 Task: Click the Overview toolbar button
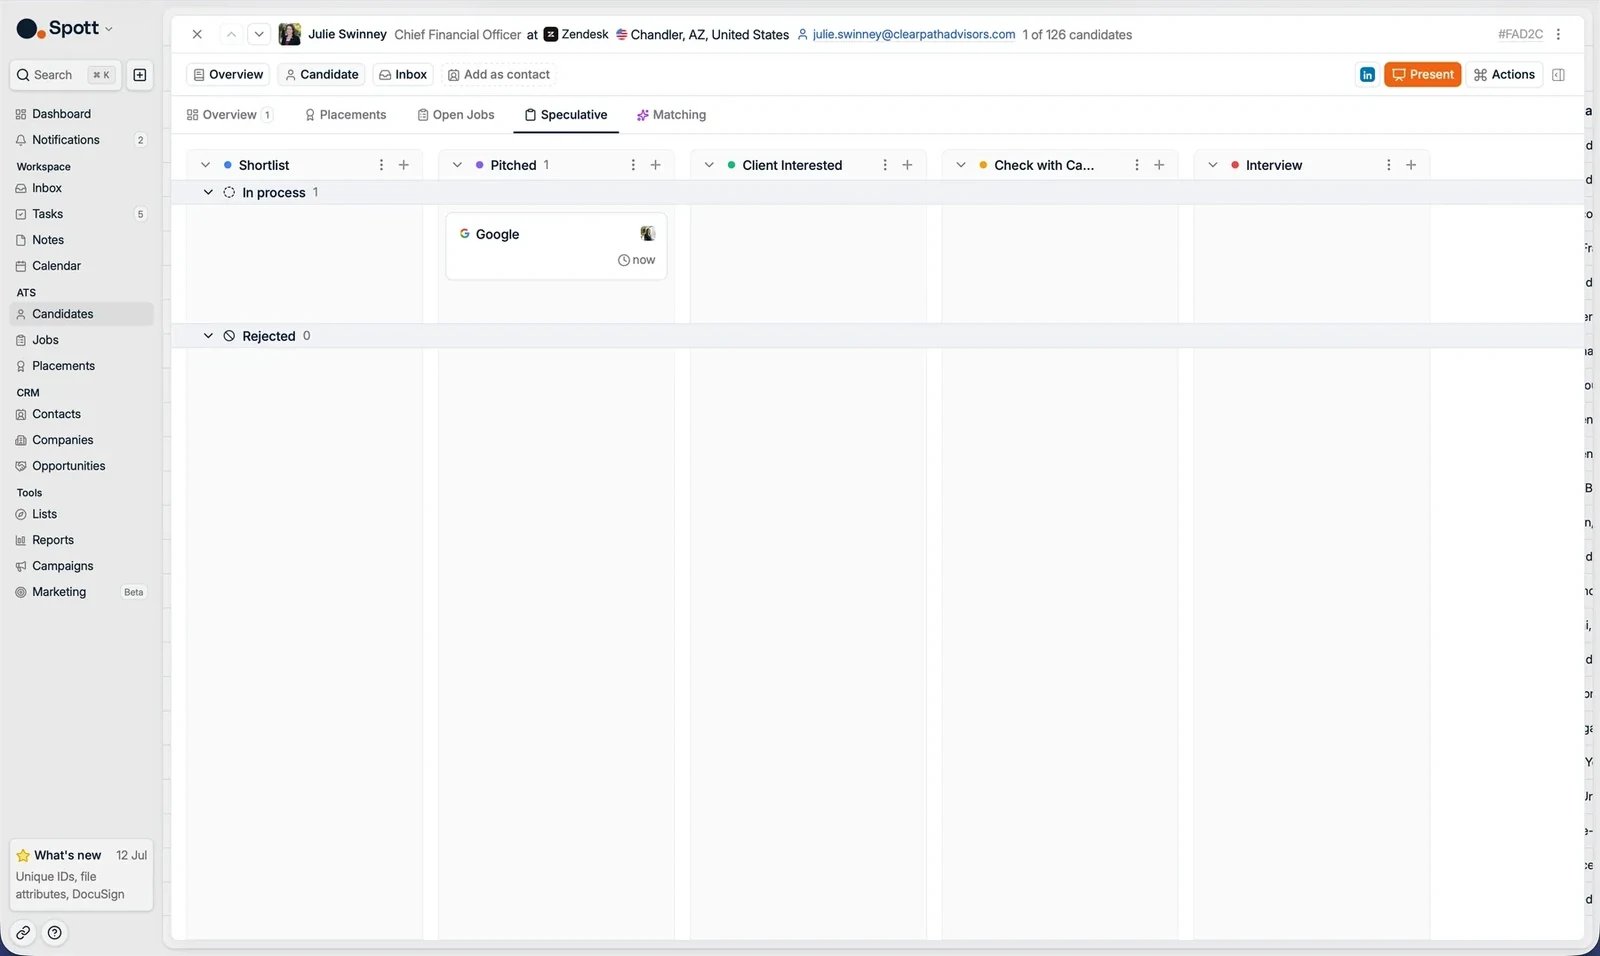[228, 75]
